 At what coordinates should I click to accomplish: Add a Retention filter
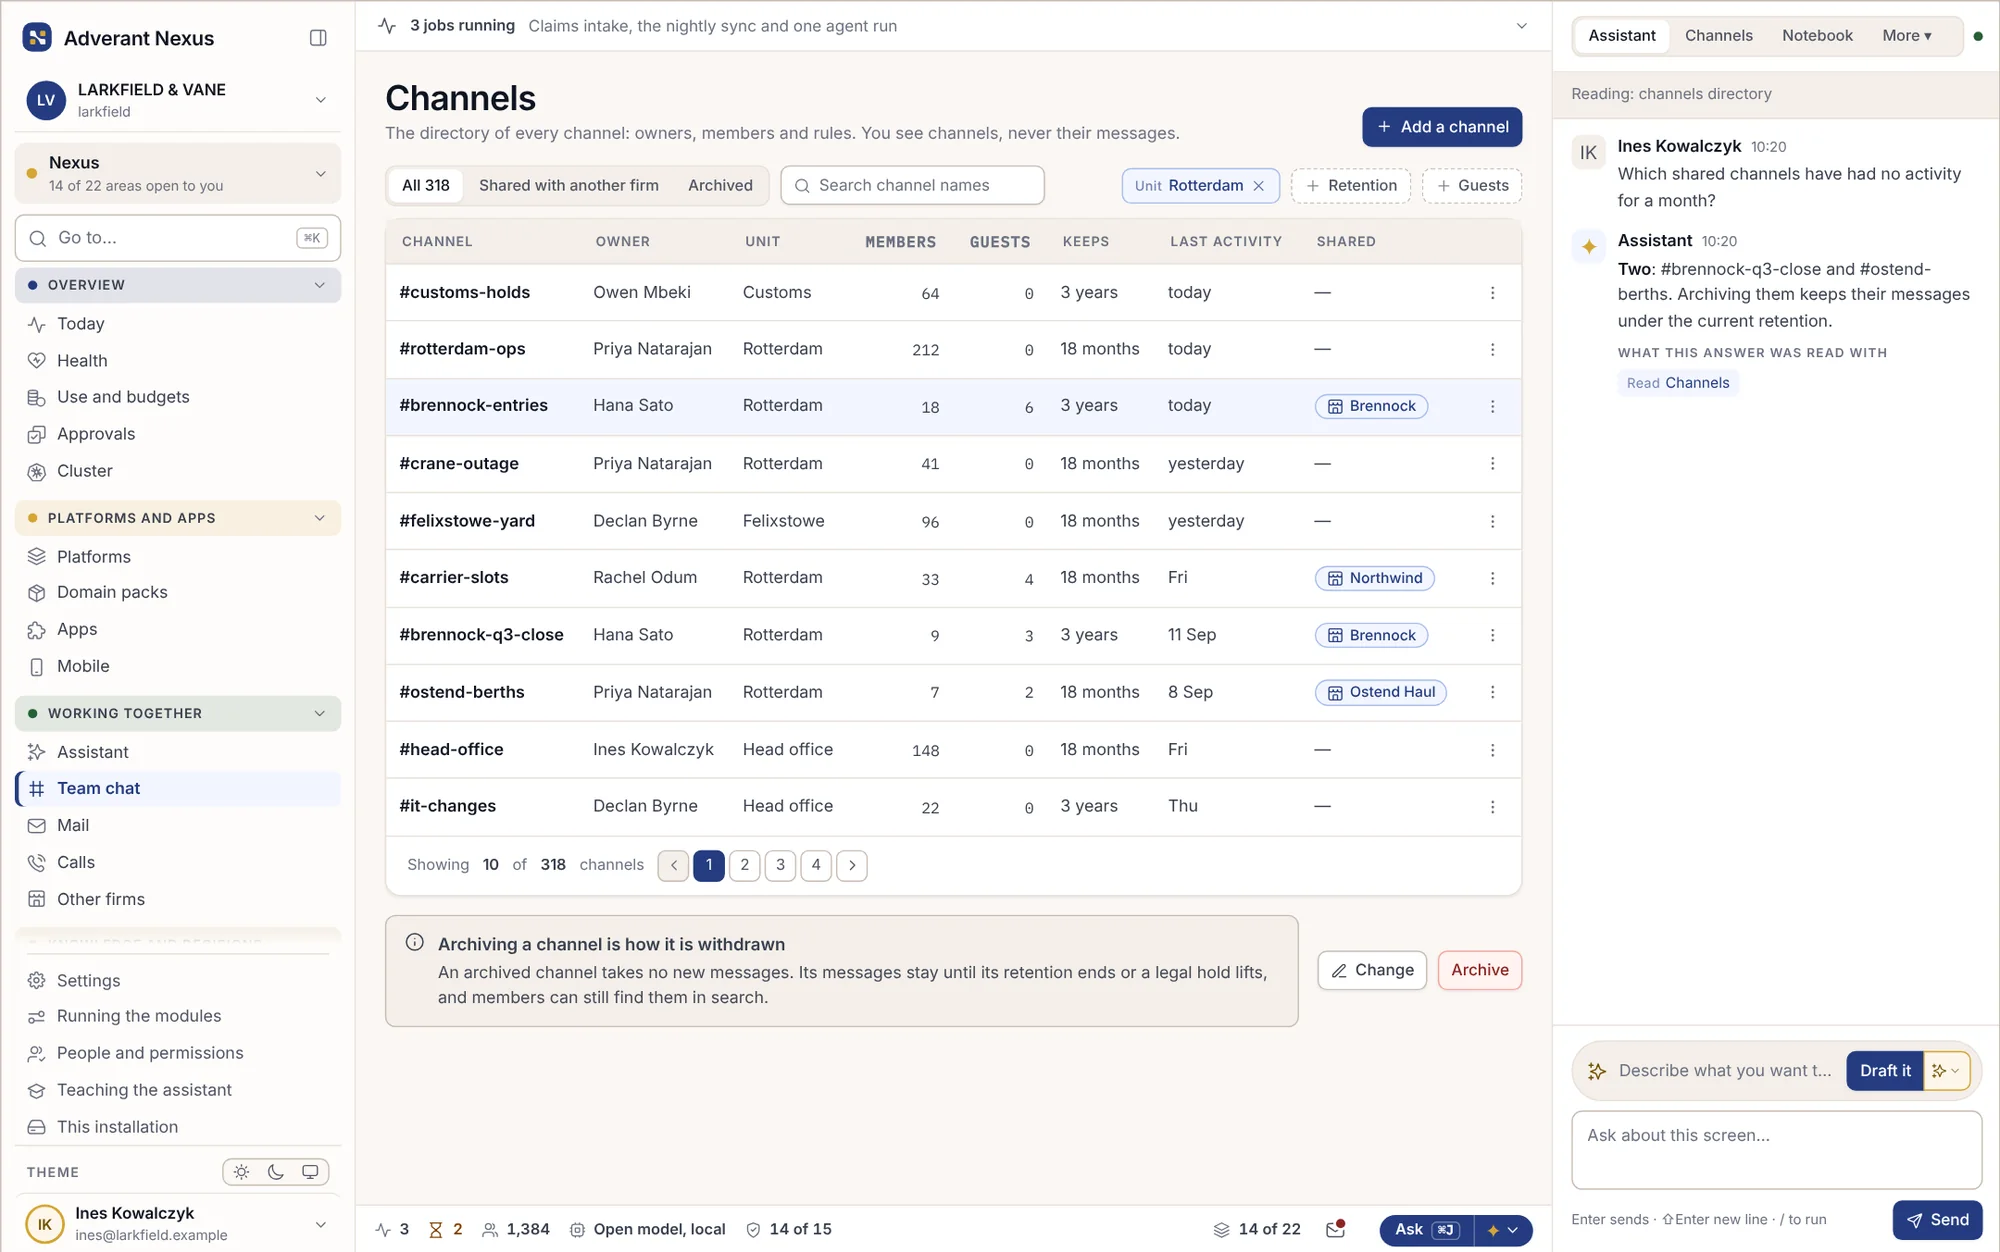pos(1351,186)
